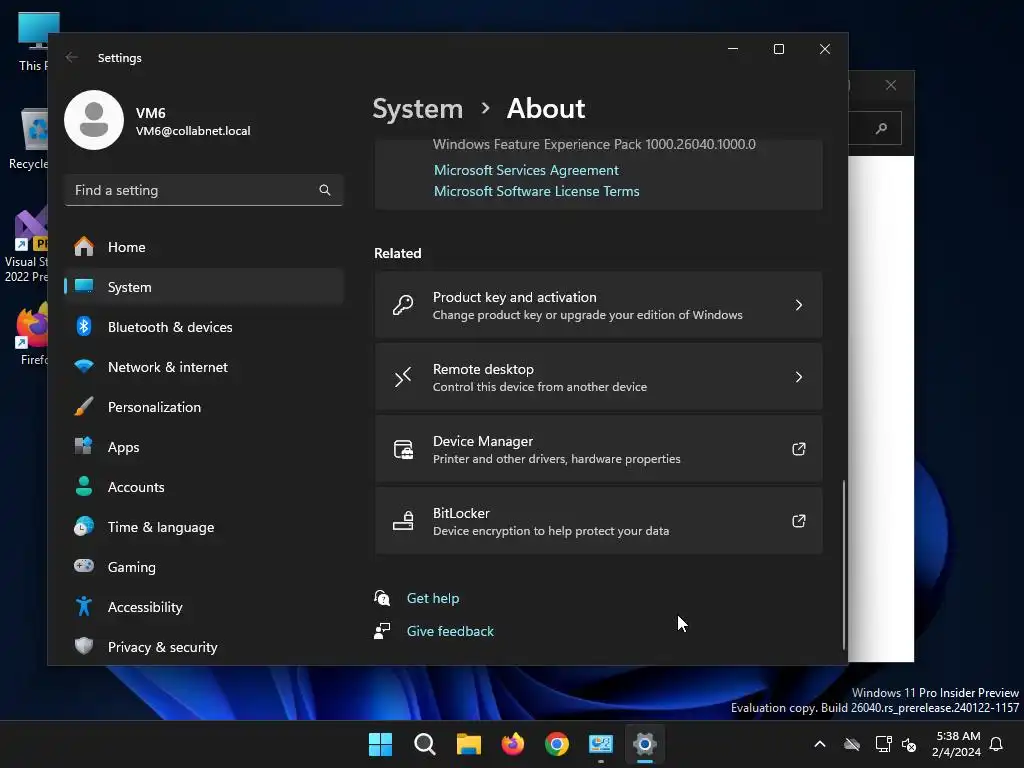1024x768 pixels.
Task: Click the Bluetooth icon in the sidebar
Action: 84,326
